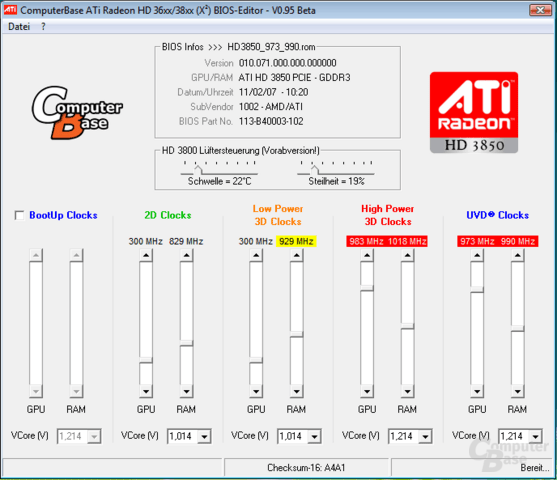This screenshot has height=480, width=557.
Task: Click the red 990 MHz UVD RAM value
Action: point(518,242)
